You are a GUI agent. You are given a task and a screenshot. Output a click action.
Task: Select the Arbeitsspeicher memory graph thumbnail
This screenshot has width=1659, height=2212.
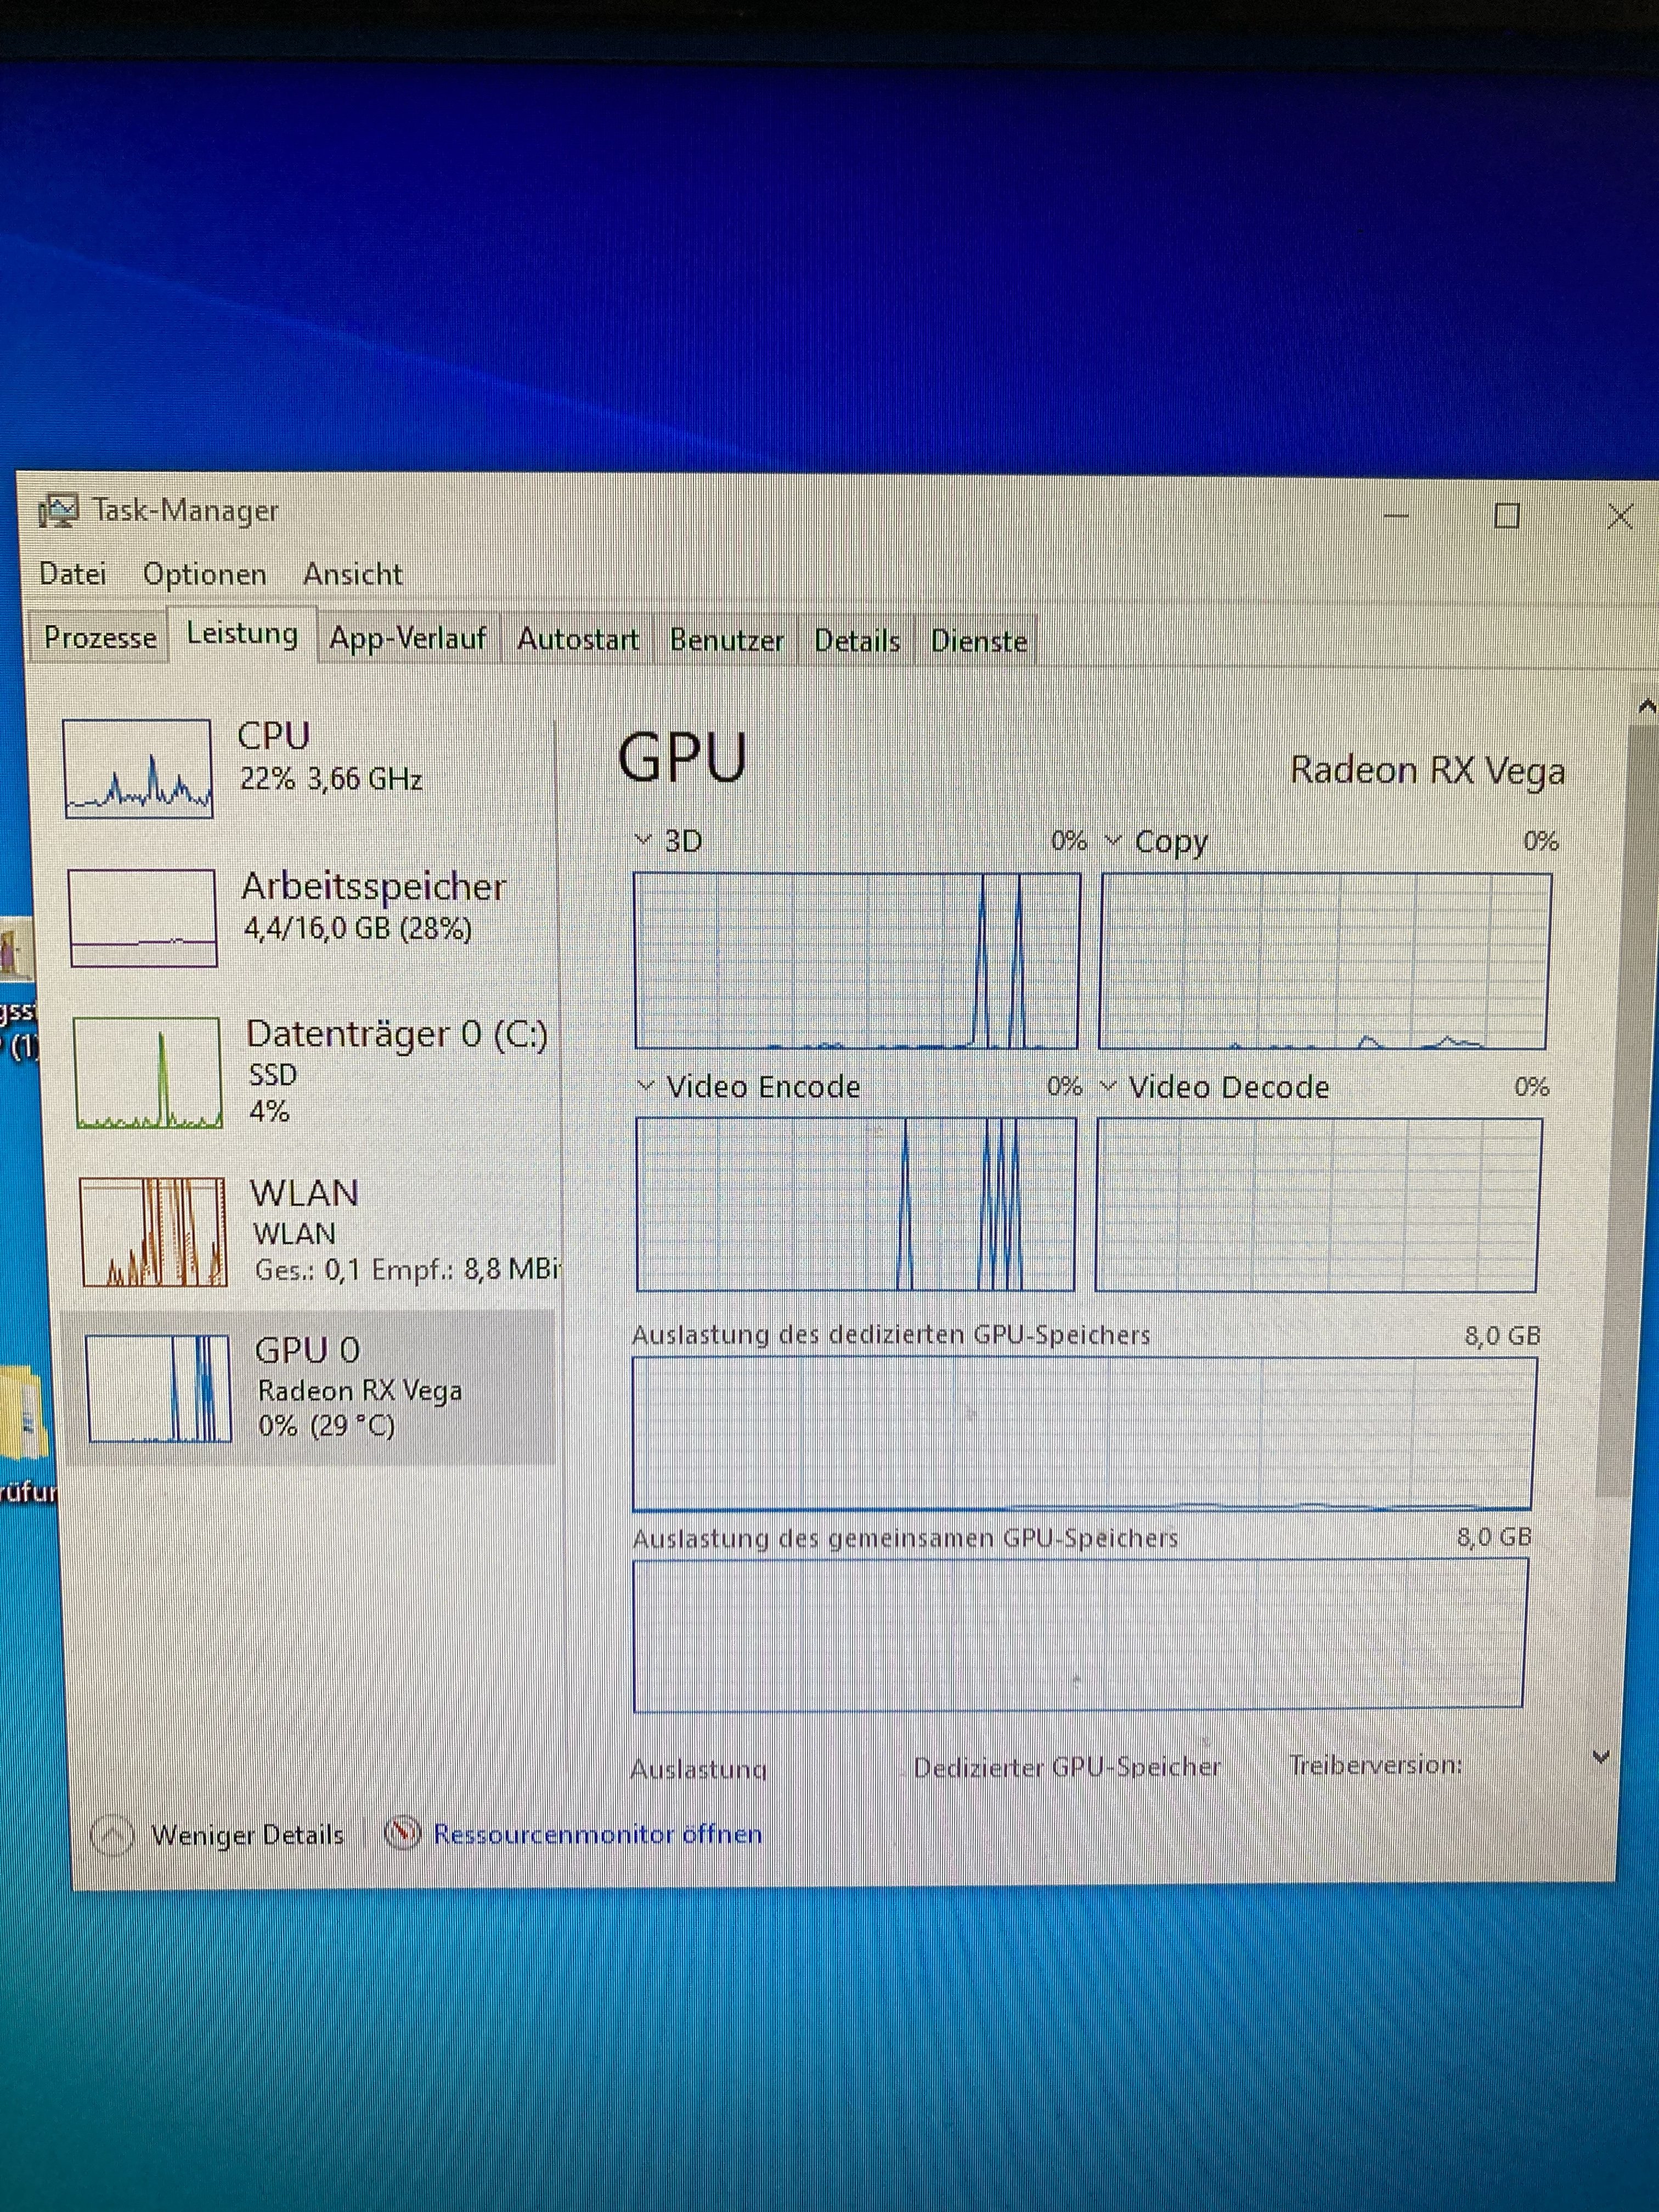(x=143, y=917)
